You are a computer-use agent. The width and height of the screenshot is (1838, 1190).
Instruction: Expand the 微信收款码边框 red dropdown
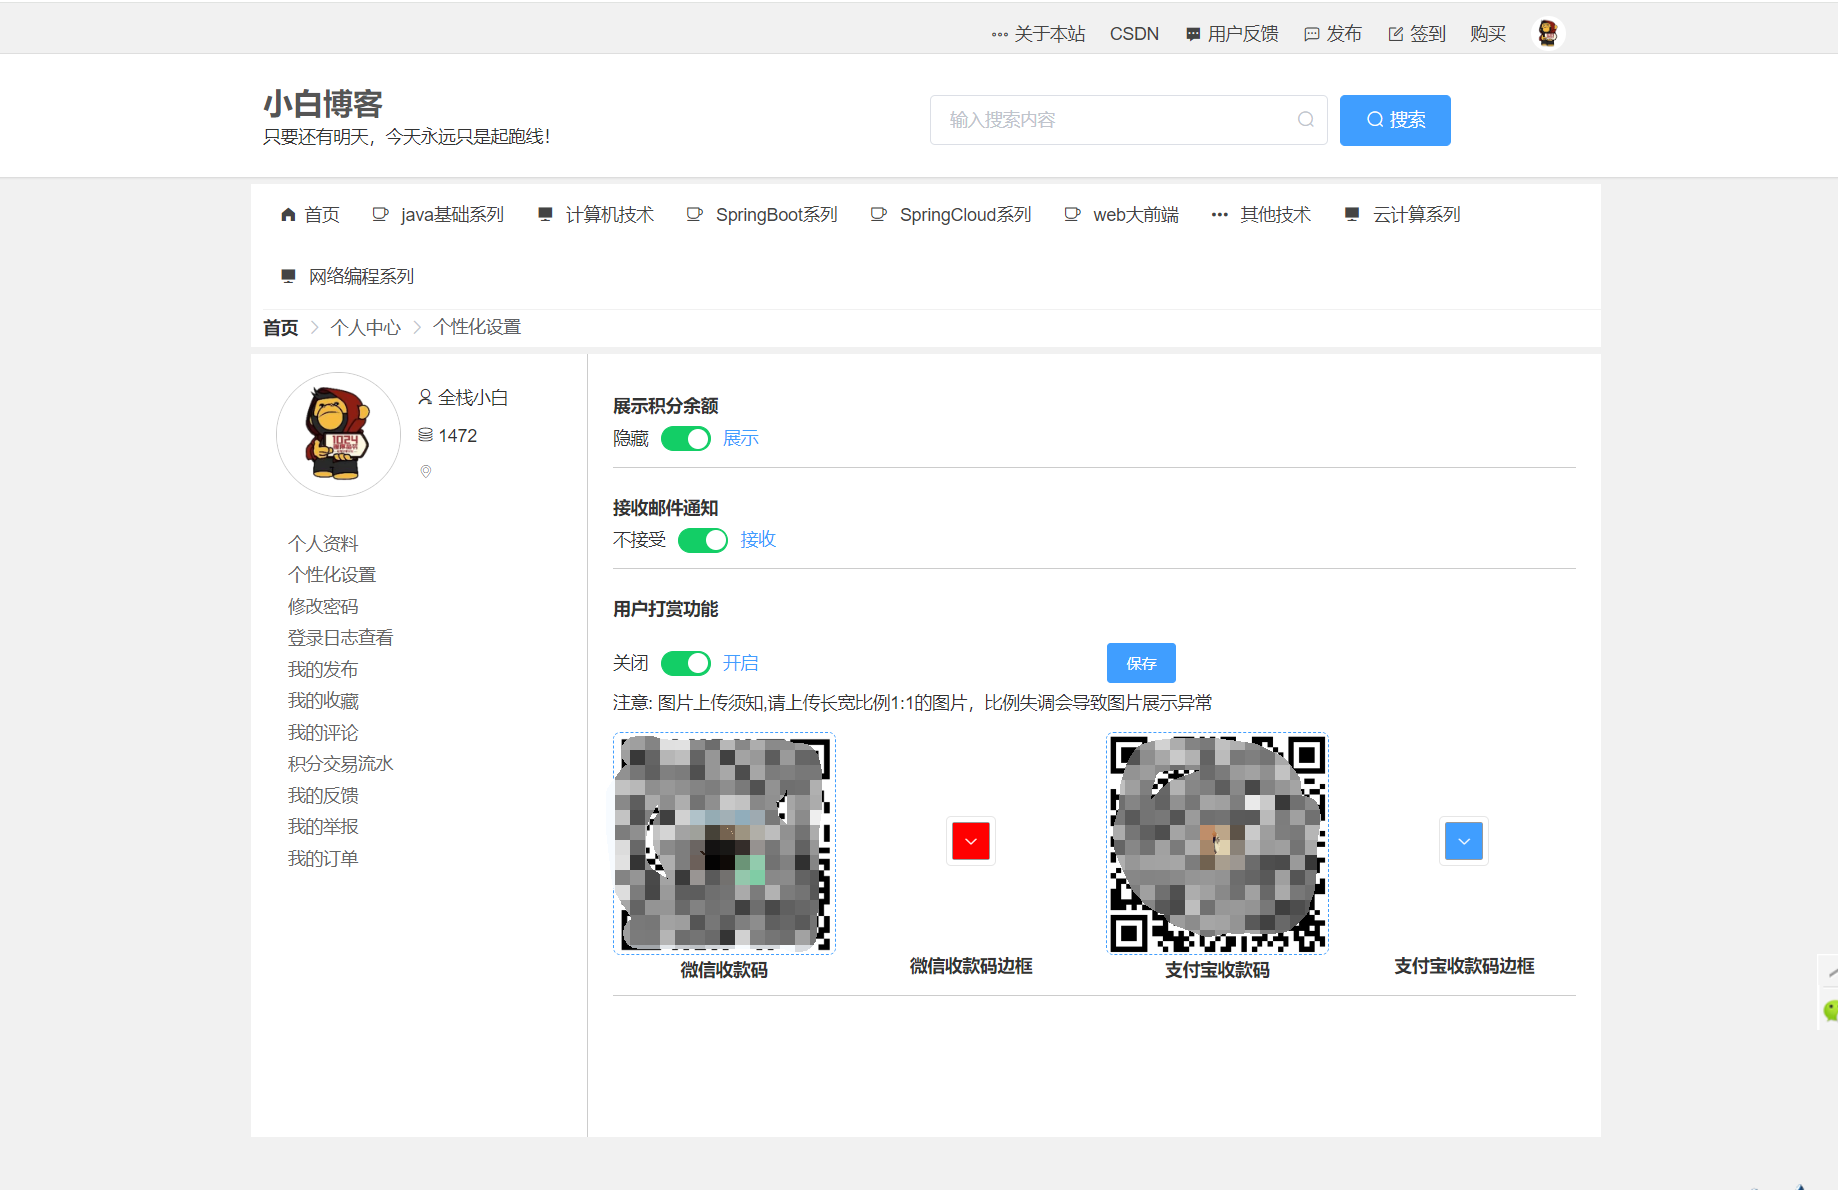pos(969,841)
